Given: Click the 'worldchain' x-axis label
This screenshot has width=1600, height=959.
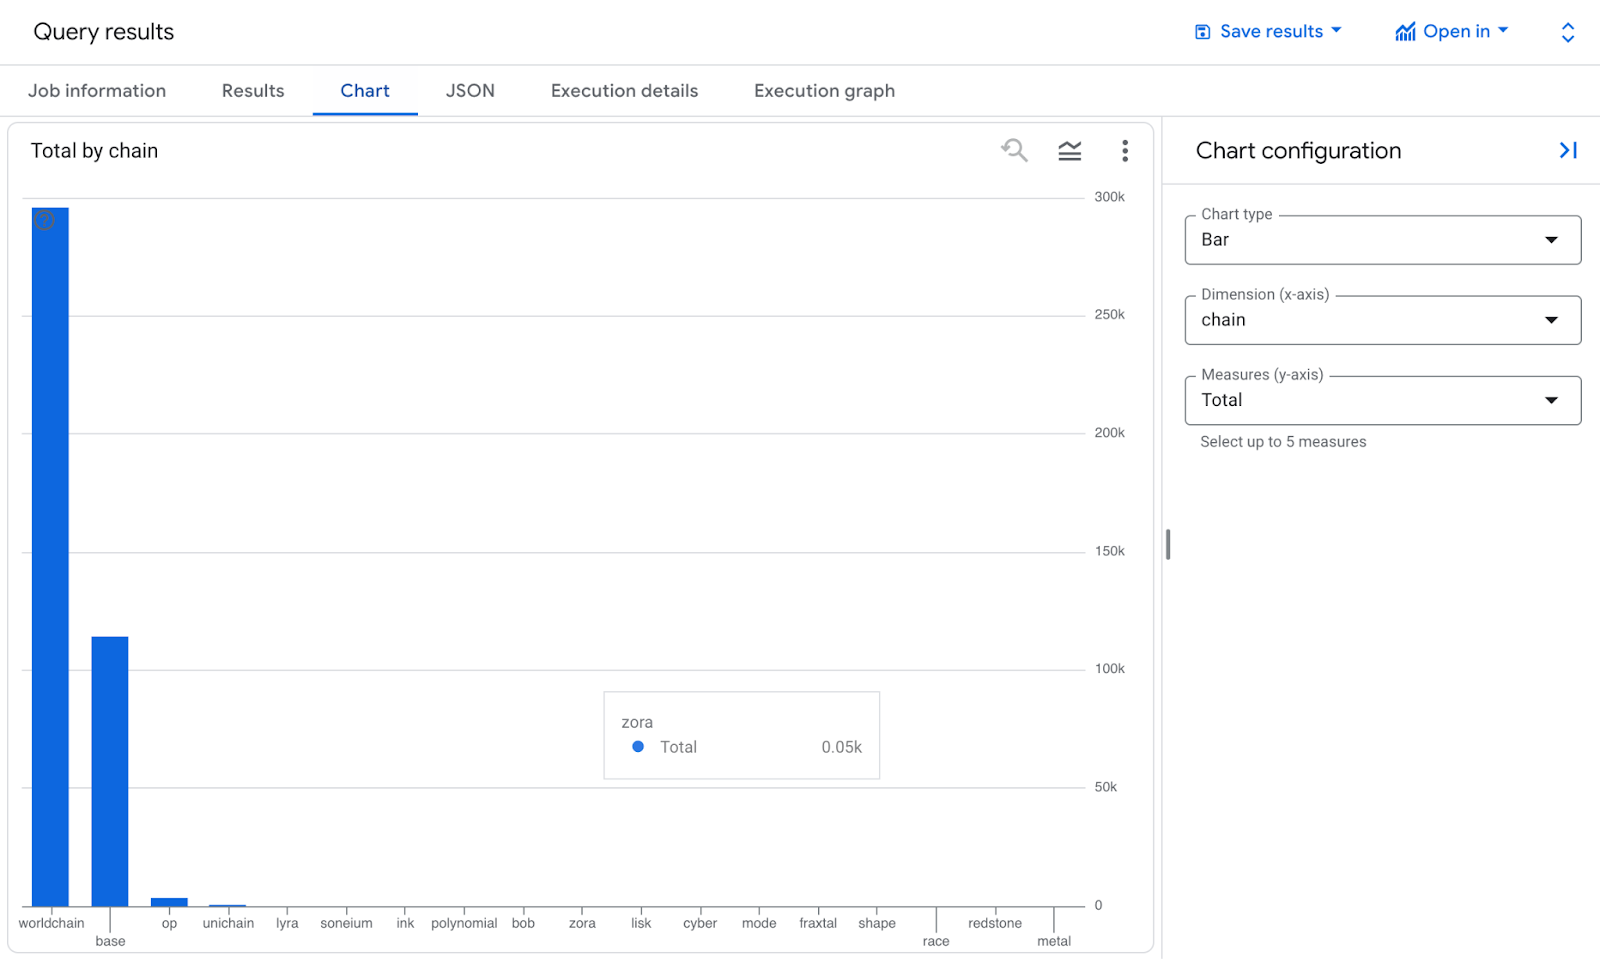Looking at the screenshot, I should (51, 923).
